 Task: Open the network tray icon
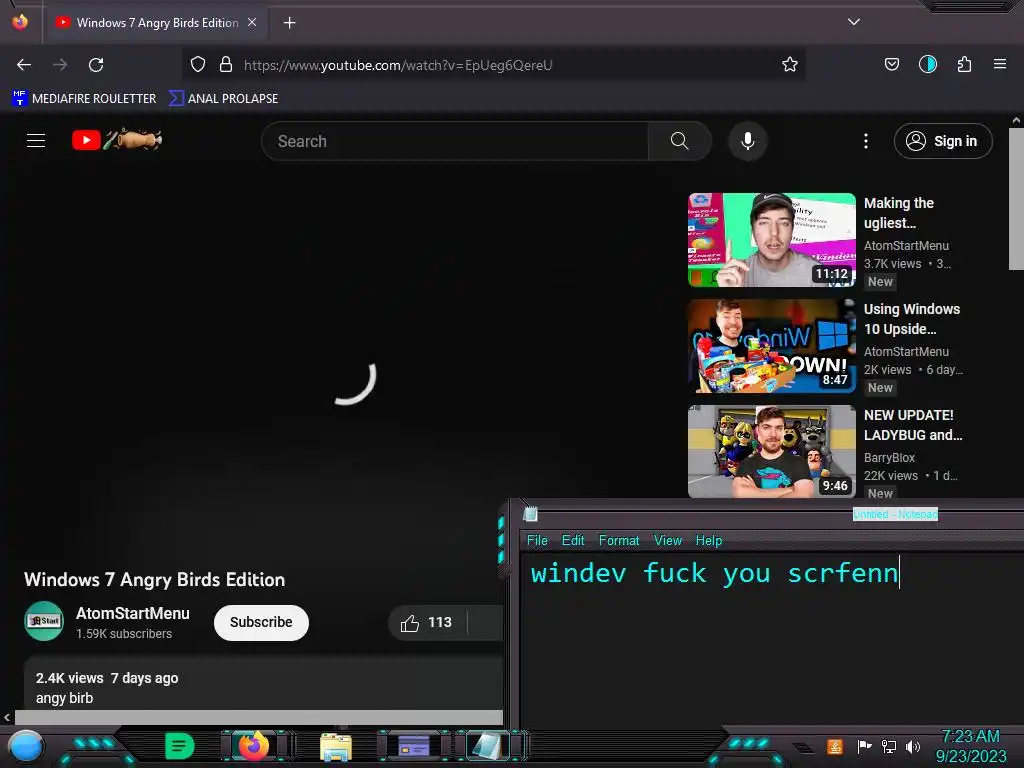tap(889, 746)
